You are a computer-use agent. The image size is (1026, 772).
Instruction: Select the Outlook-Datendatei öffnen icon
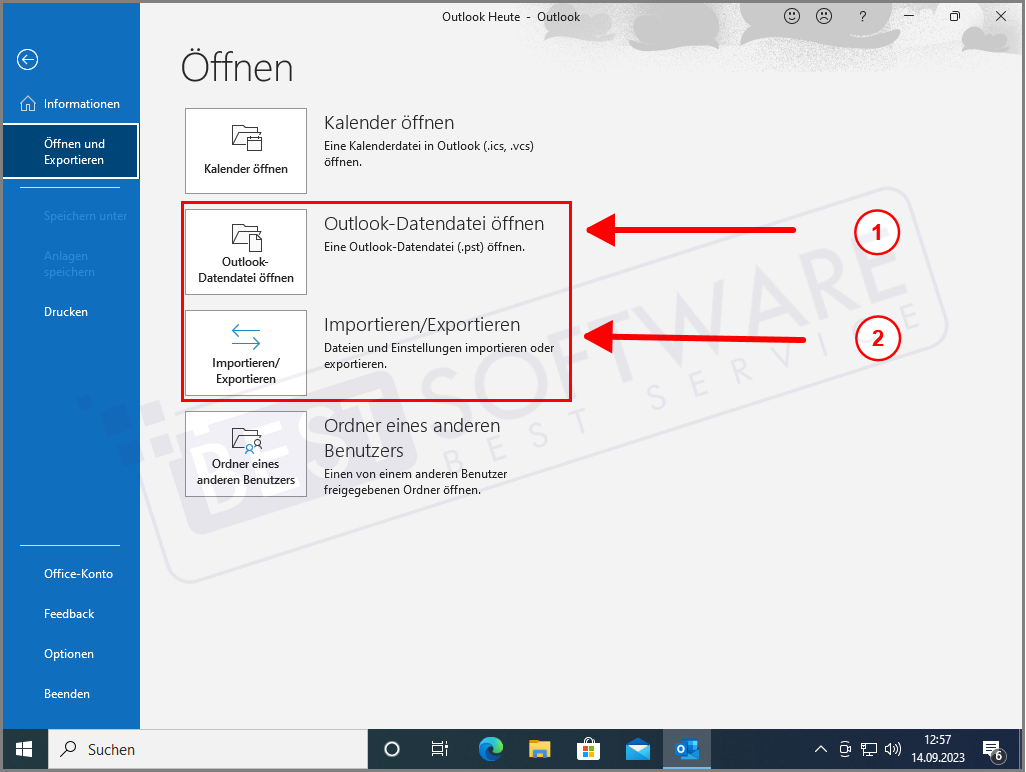tap(245, 252)
